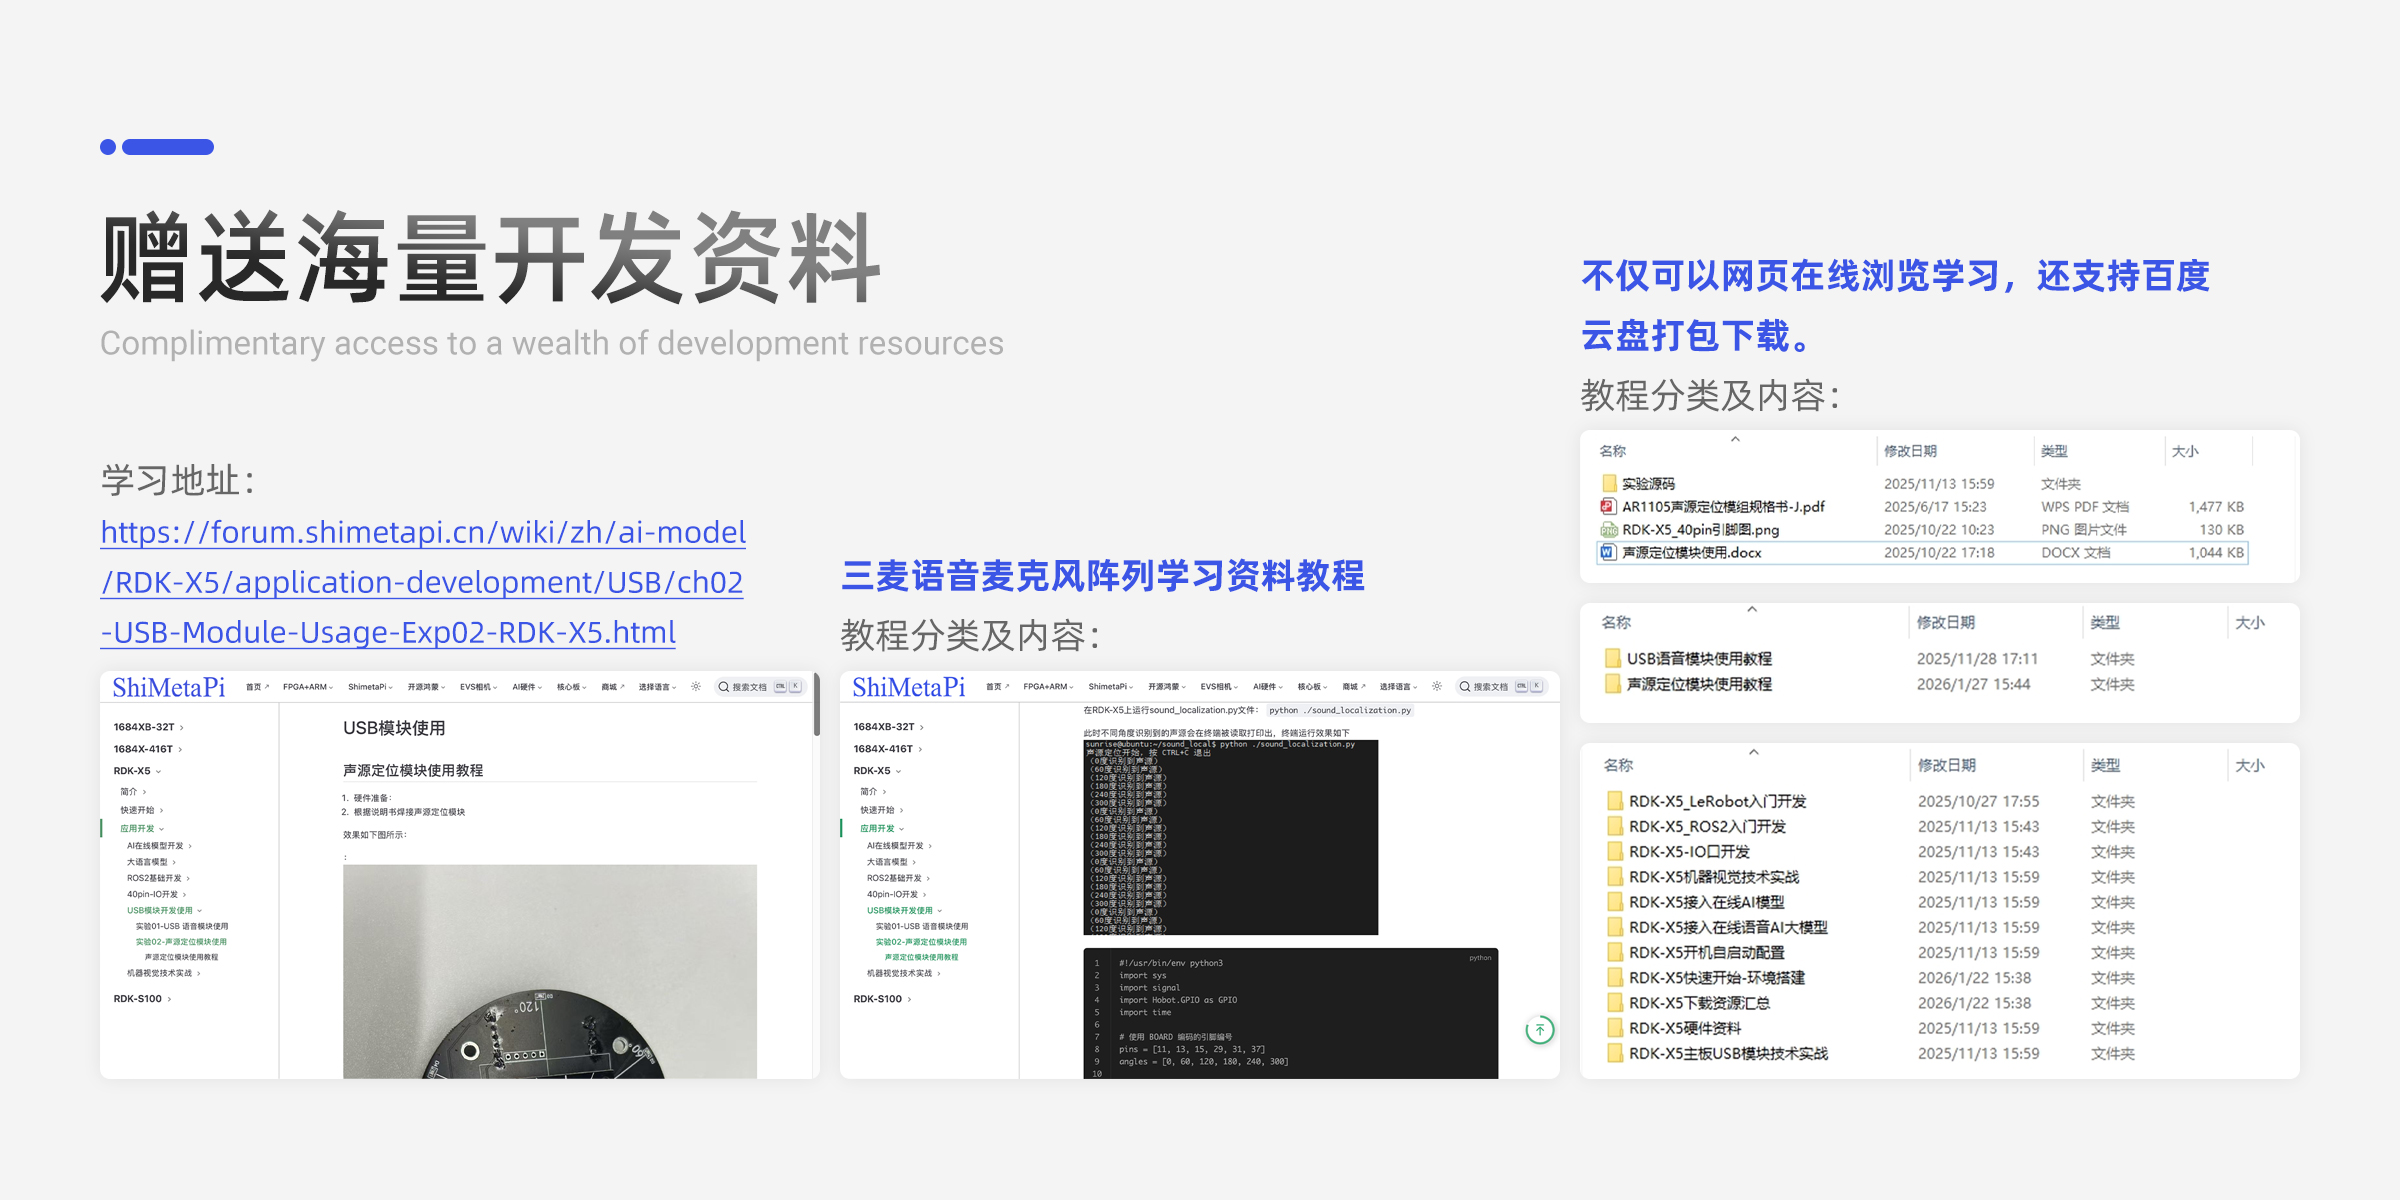The image size is (2400, 1200).
Task: Click 声源定位模块使用教程 folder icon in file list
Action: [1612, 684]
